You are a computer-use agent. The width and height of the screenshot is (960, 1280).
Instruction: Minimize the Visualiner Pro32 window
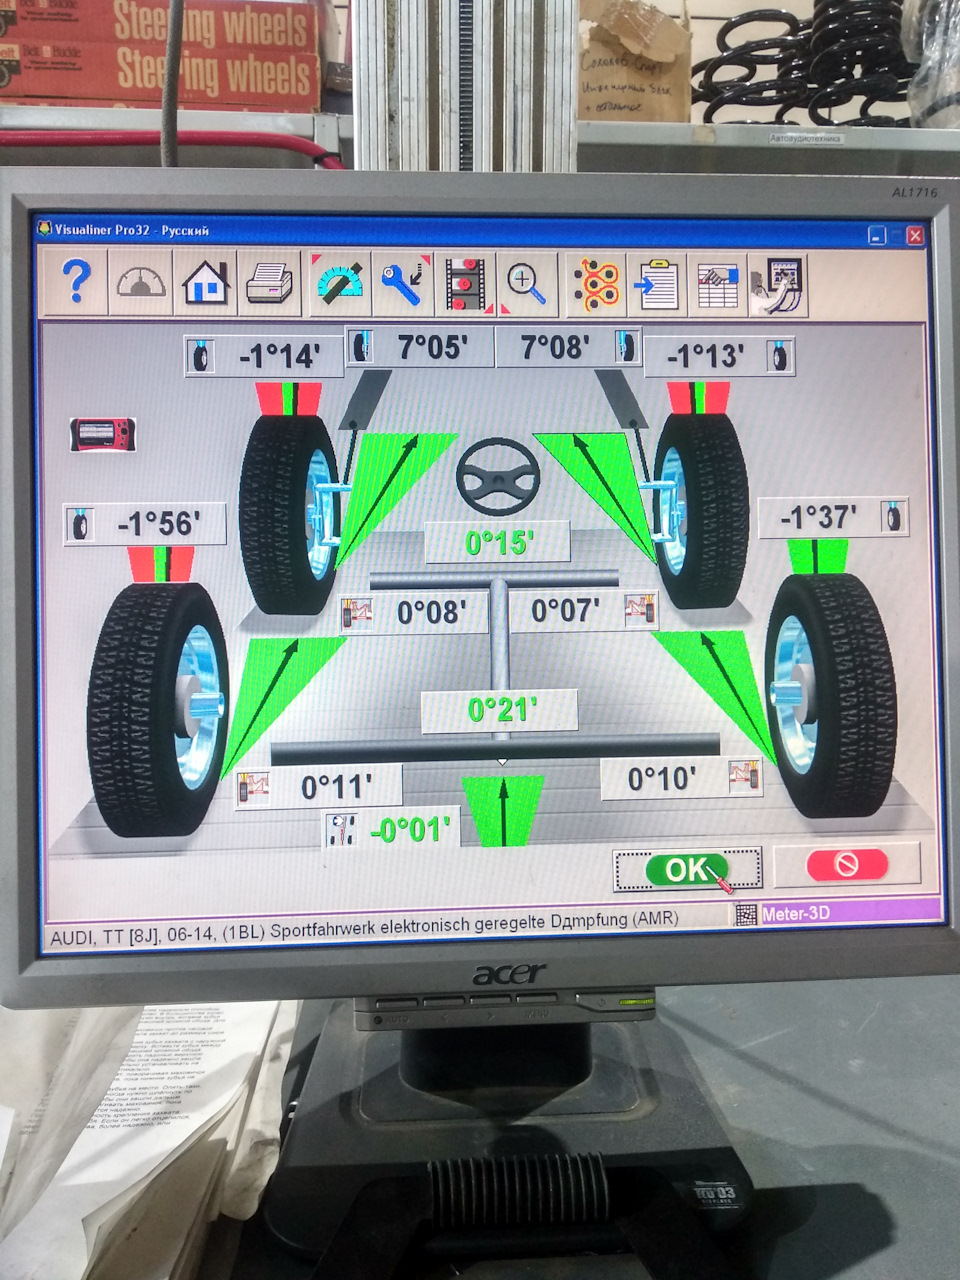tap(878, 236)
